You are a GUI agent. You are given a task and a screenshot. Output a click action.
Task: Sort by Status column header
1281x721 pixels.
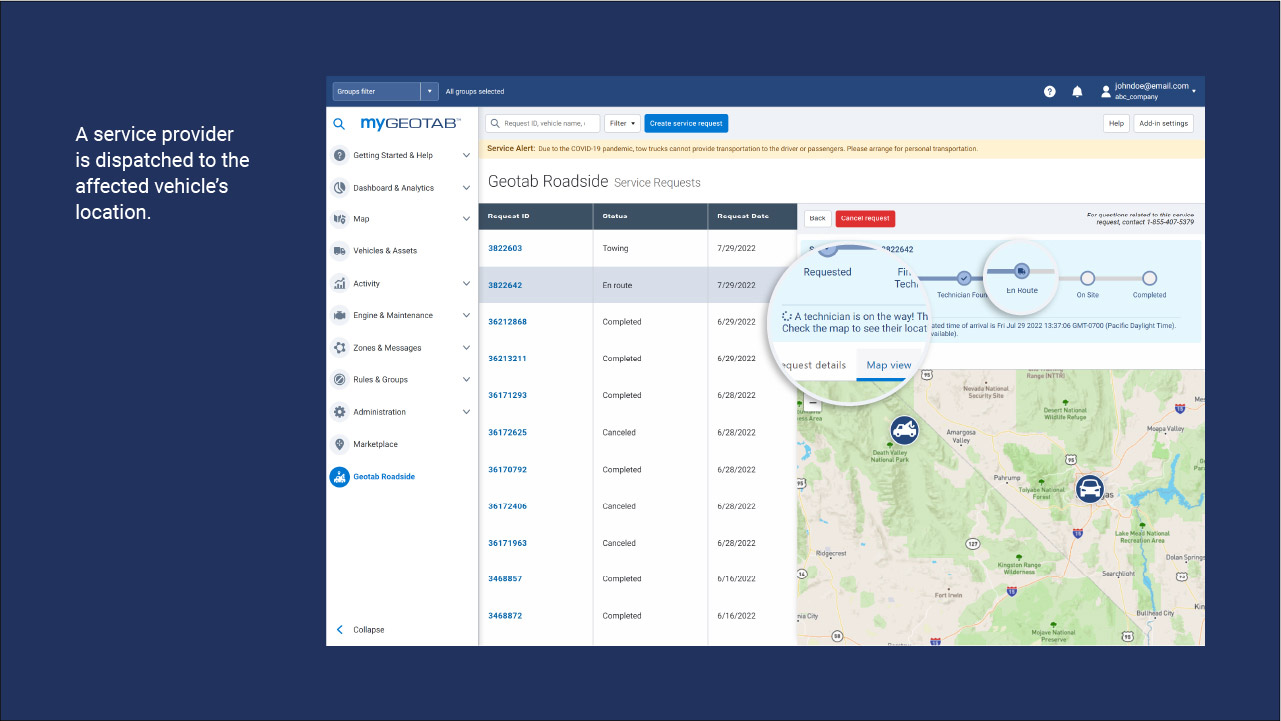[650, 216]
